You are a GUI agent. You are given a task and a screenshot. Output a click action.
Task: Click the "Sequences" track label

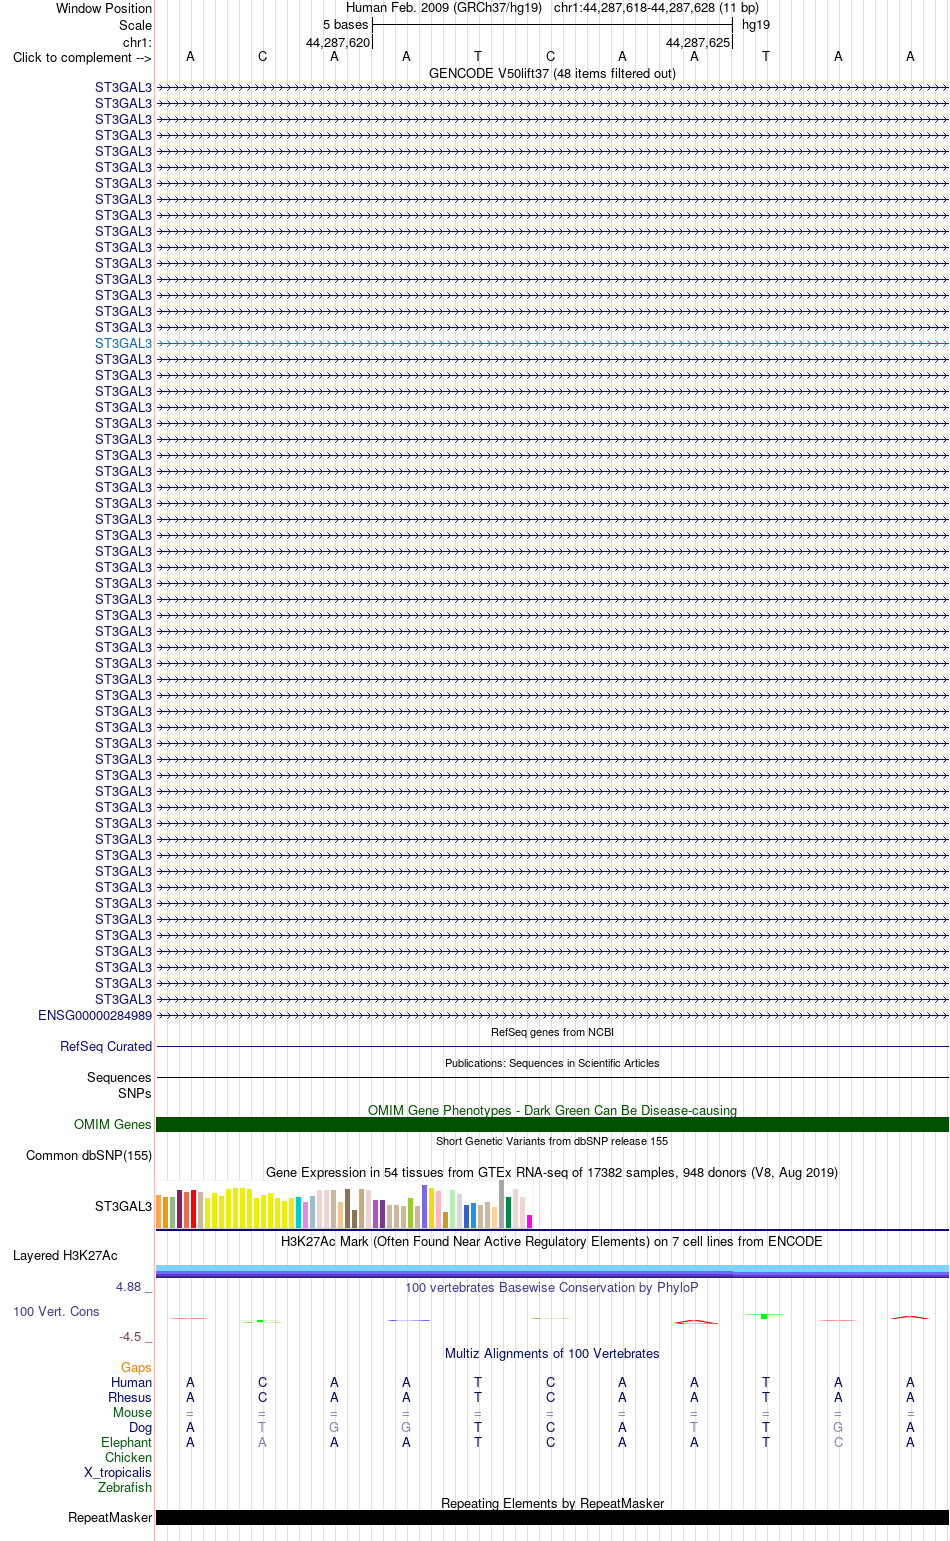click(x=119, y=1077)
